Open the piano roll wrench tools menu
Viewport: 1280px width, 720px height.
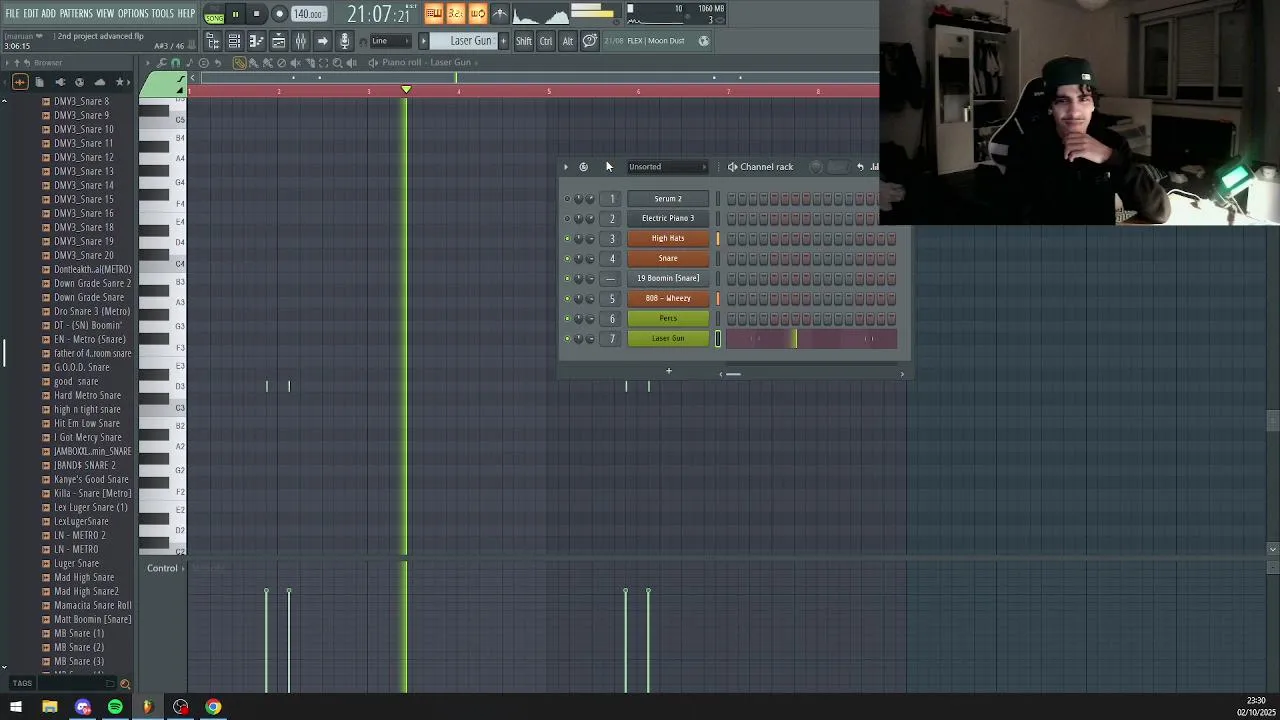click(x=161, y=62)
